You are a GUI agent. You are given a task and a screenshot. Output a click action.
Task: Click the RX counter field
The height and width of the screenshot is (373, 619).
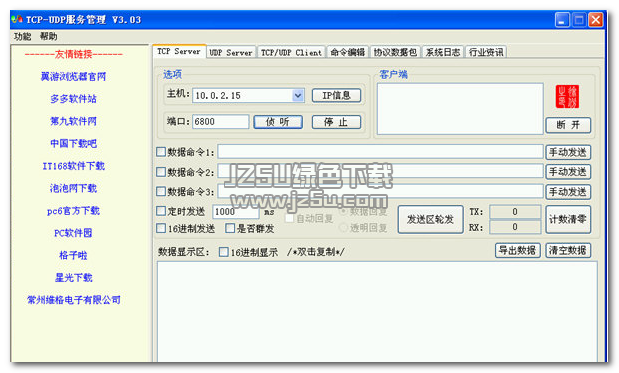[x=515, y=227]
